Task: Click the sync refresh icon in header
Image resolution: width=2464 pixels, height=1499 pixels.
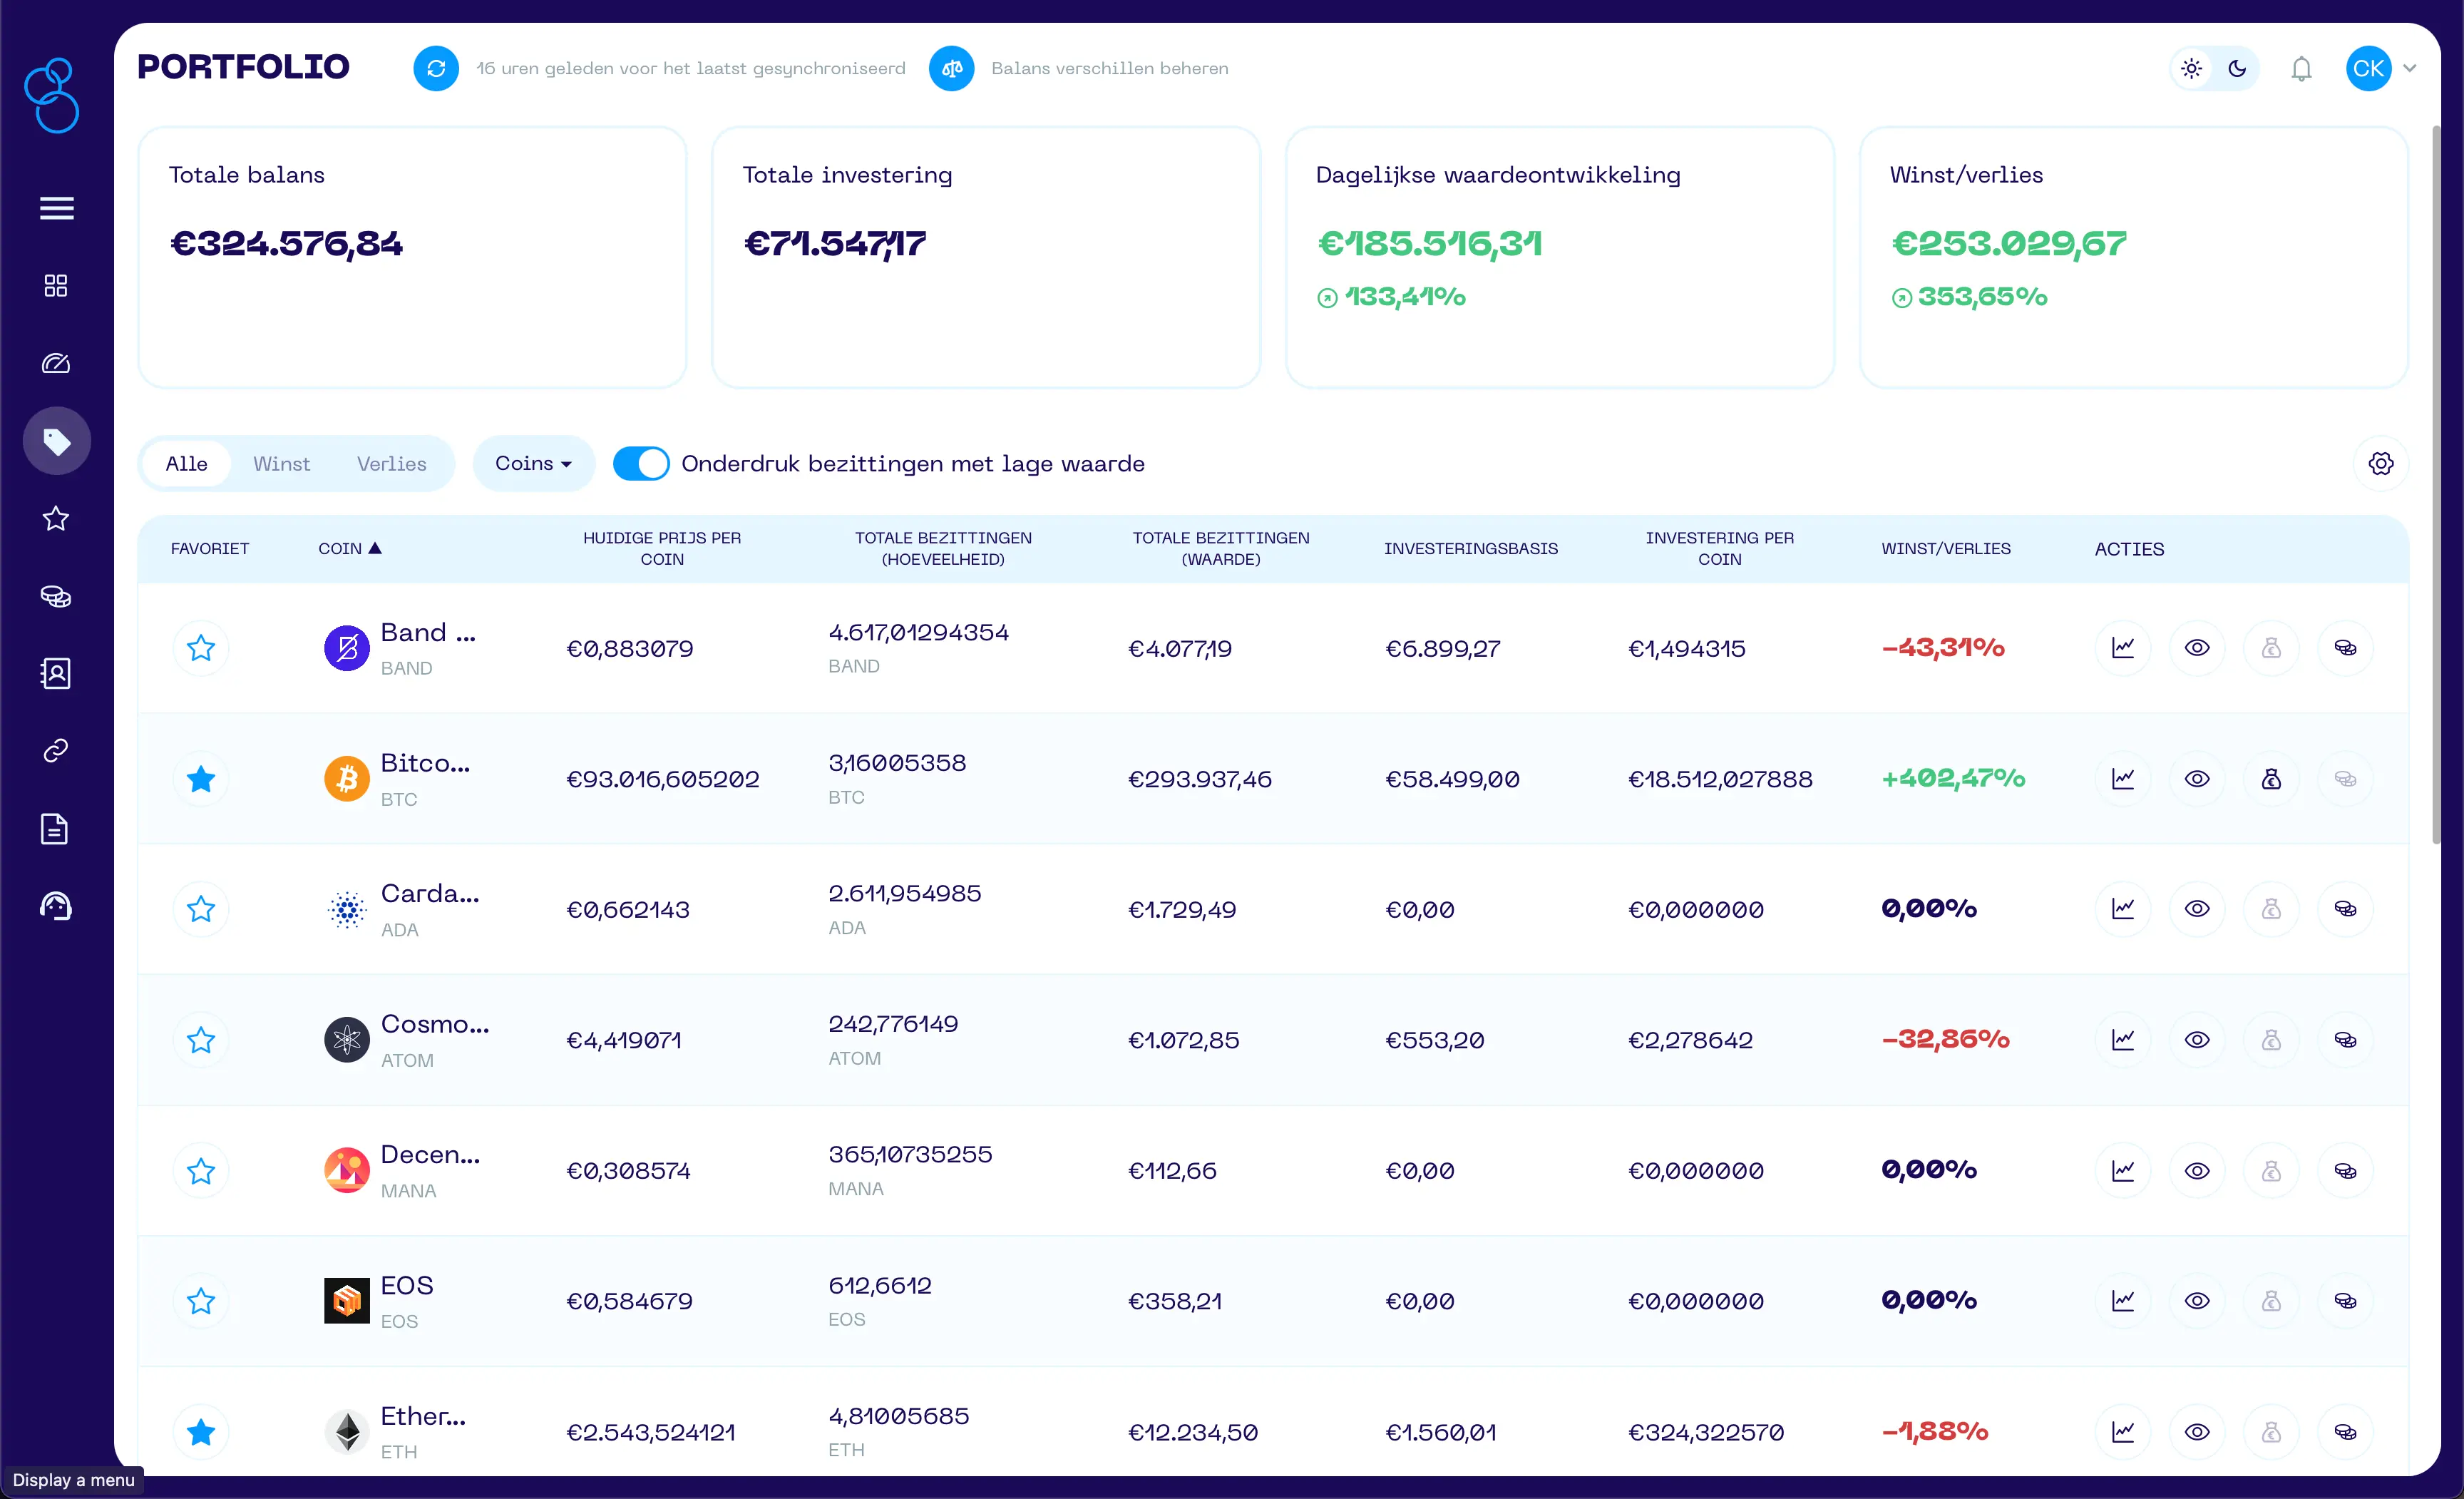Action: click(436, 68)
